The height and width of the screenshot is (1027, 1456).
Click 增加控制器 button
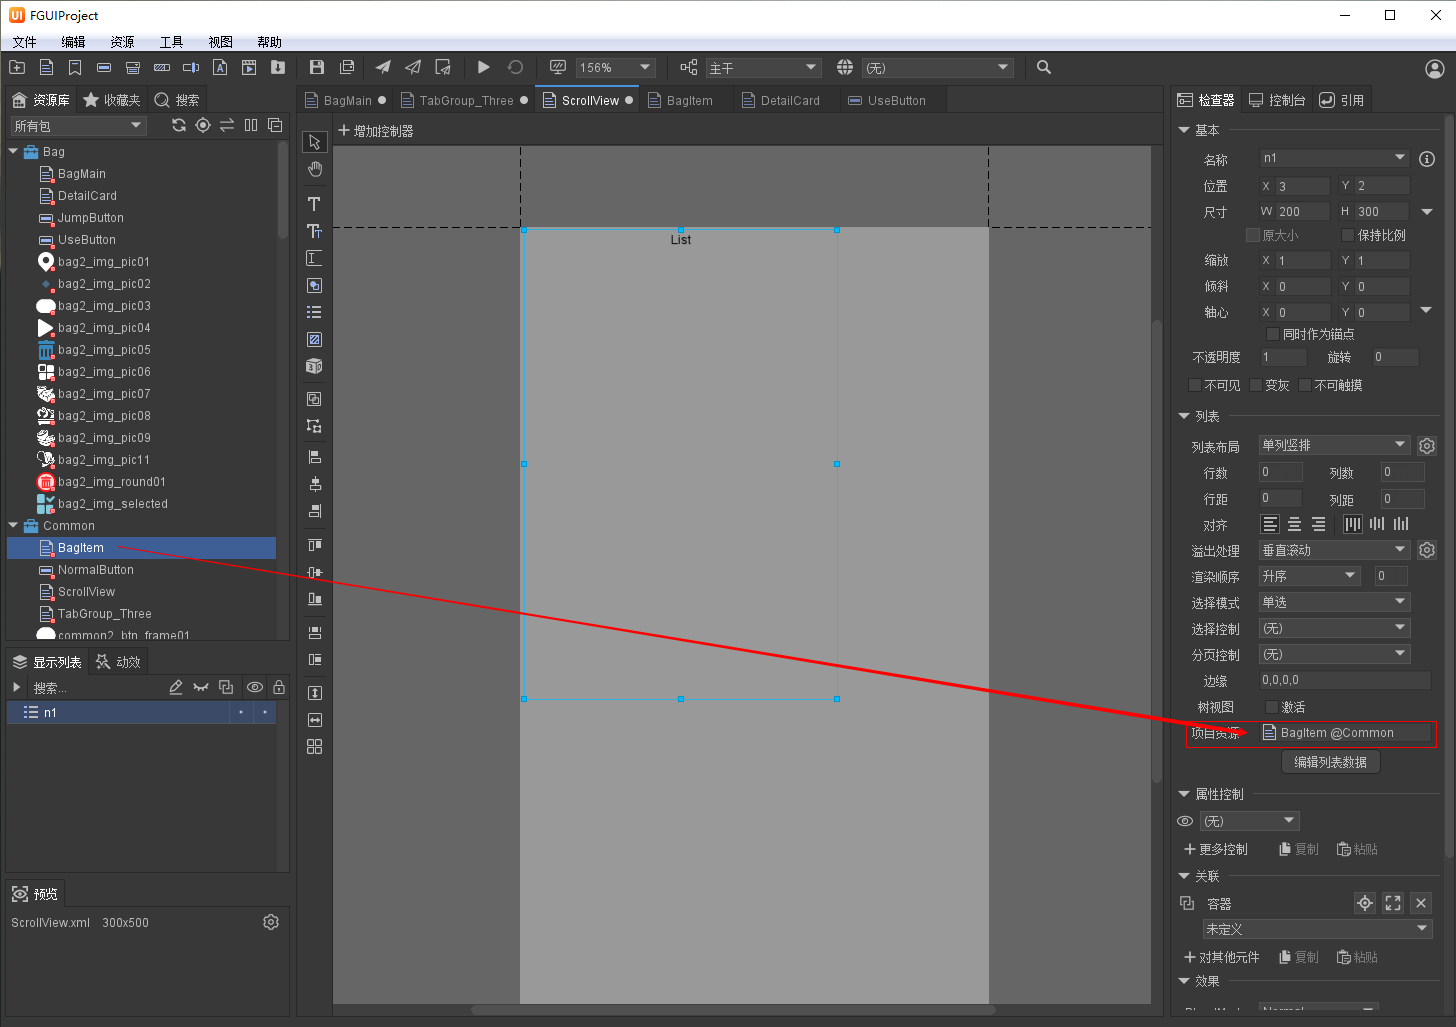[x=375, y=131]
